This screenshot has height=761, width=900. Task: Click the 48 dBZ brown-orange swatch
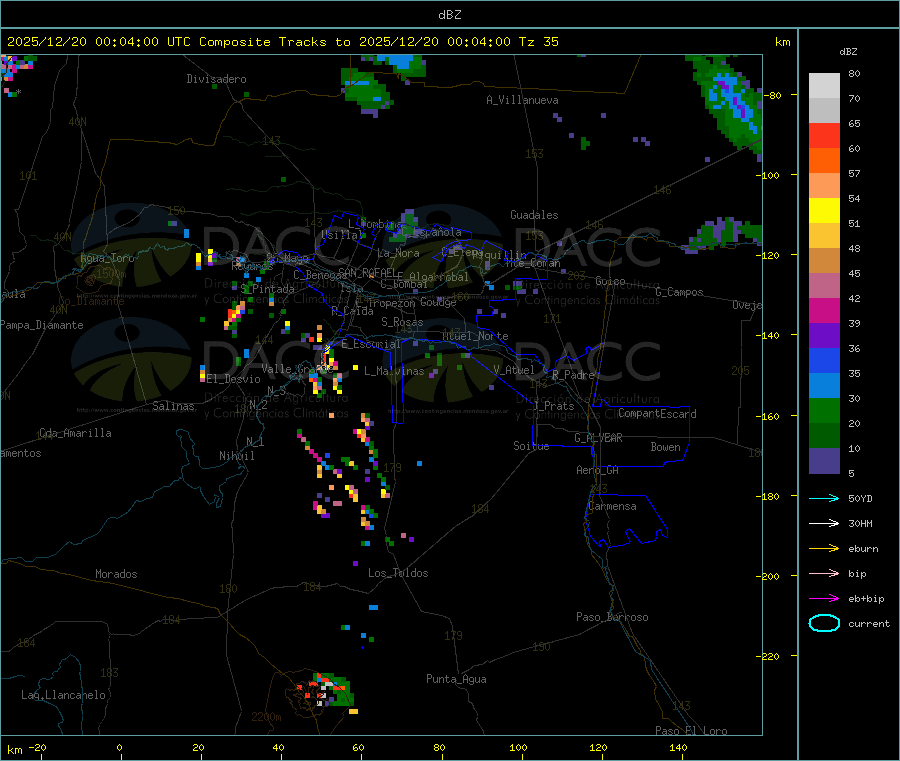pyautogui.click(x=824, y=261)
